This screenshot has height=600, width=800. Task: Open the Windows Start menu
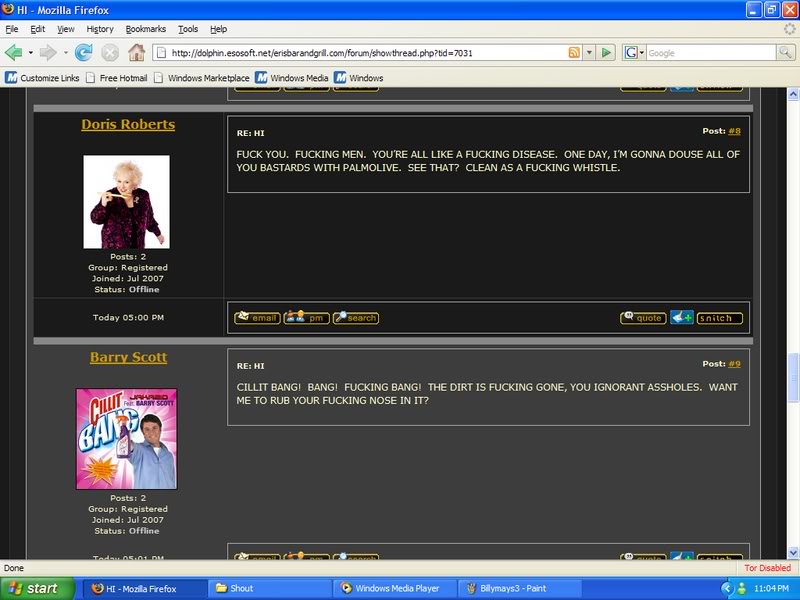pos(37,588)
